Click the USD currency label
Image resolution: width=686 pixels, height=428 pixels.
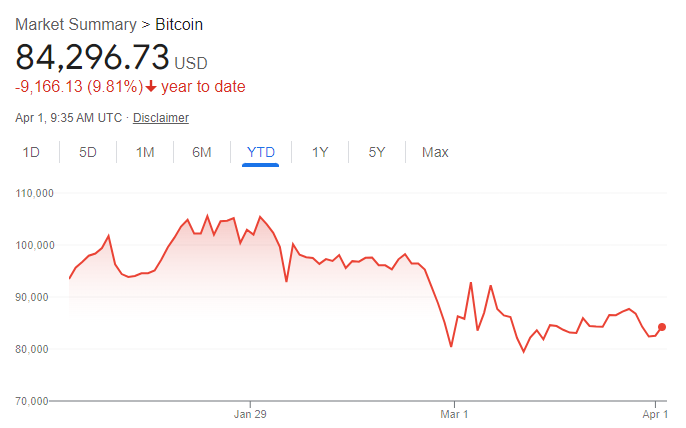[191, 63]
